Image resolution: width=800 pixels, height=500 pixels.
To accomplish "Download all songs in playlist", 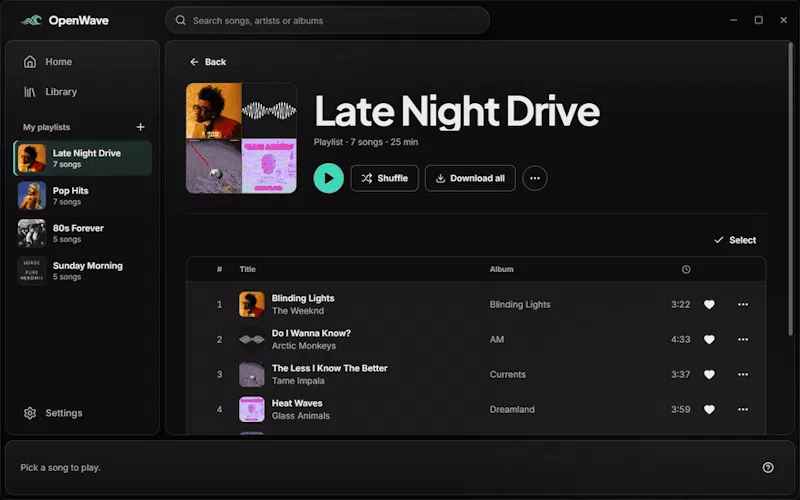I will pyautogui.click(x=470, y=178).
